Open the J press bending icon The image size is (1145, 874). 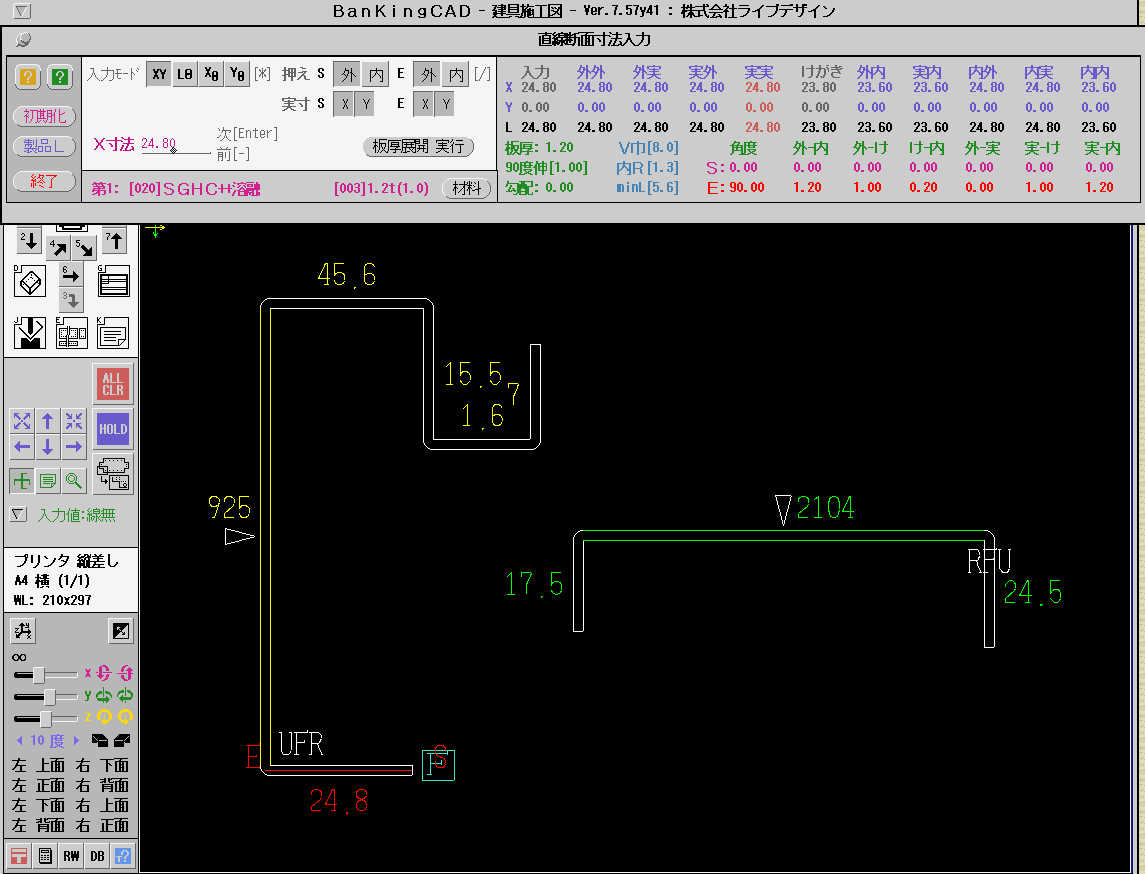click(29, 333)
